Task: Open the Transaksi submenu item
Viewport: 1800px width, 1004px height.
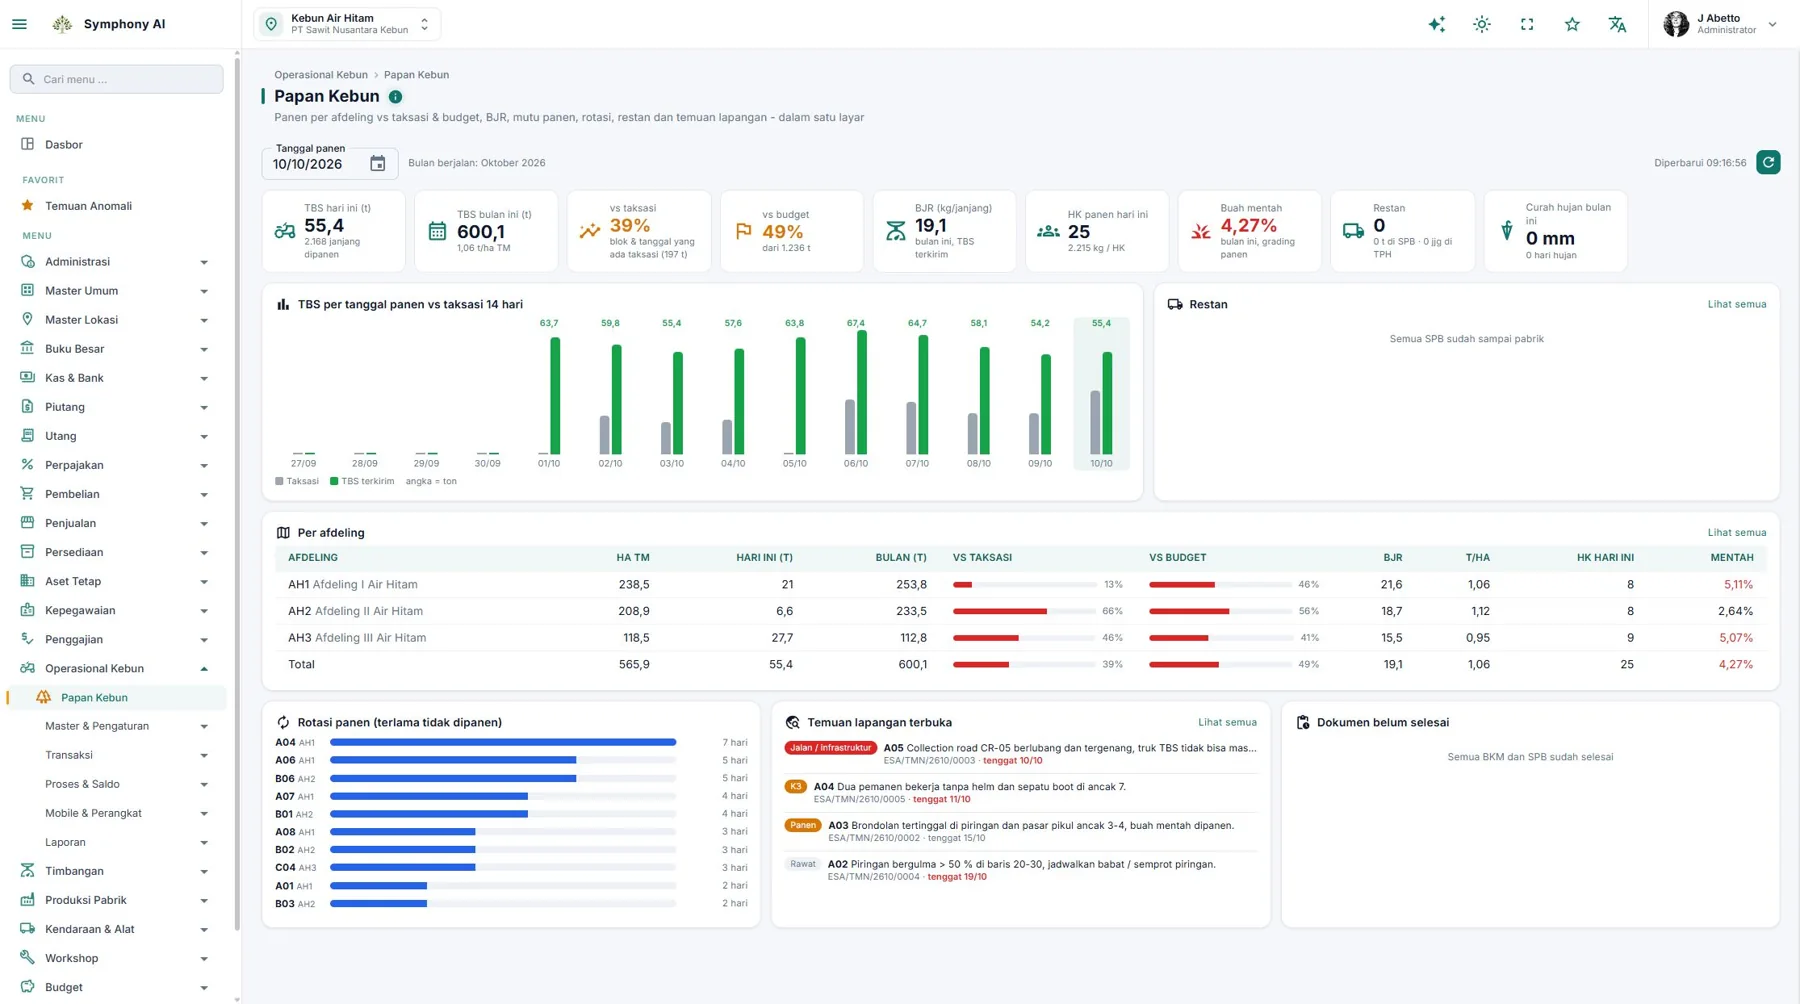Action: [115, 755]
